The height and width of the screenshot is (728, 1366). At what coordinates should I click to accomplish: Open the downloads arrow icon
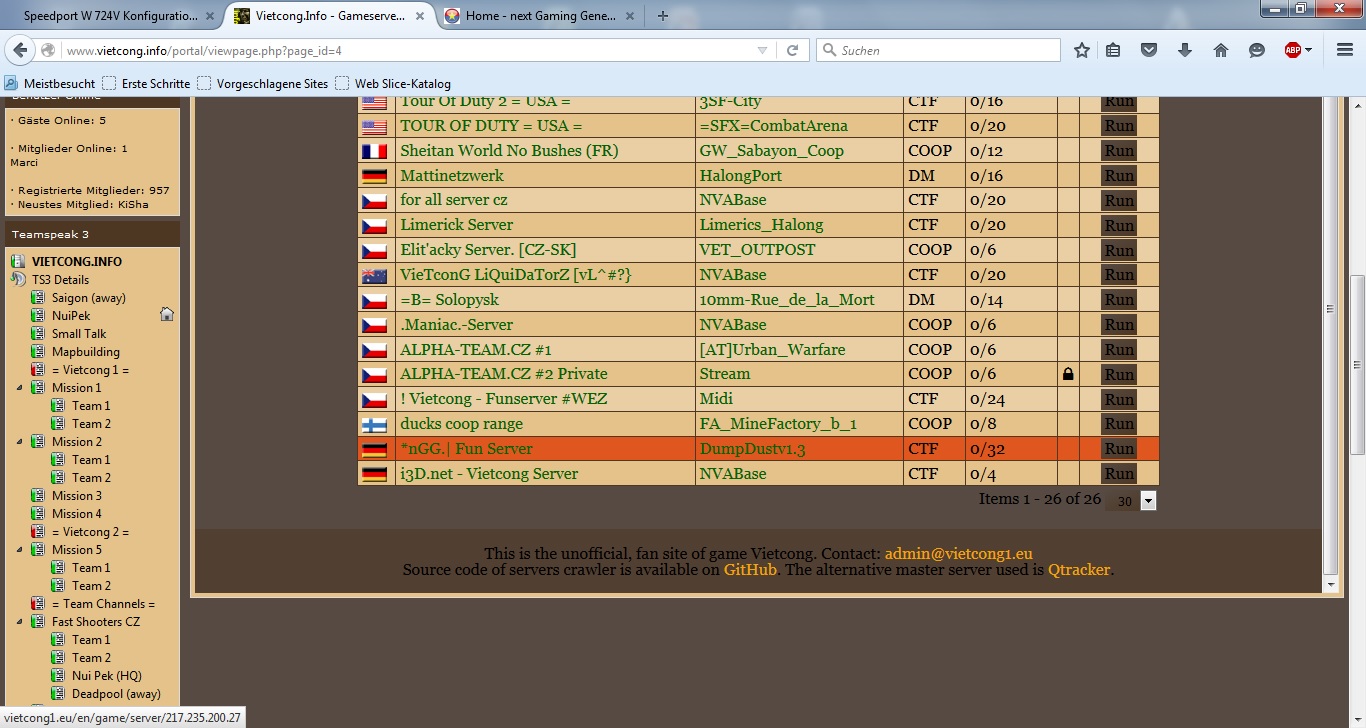tap(1185, 50)
